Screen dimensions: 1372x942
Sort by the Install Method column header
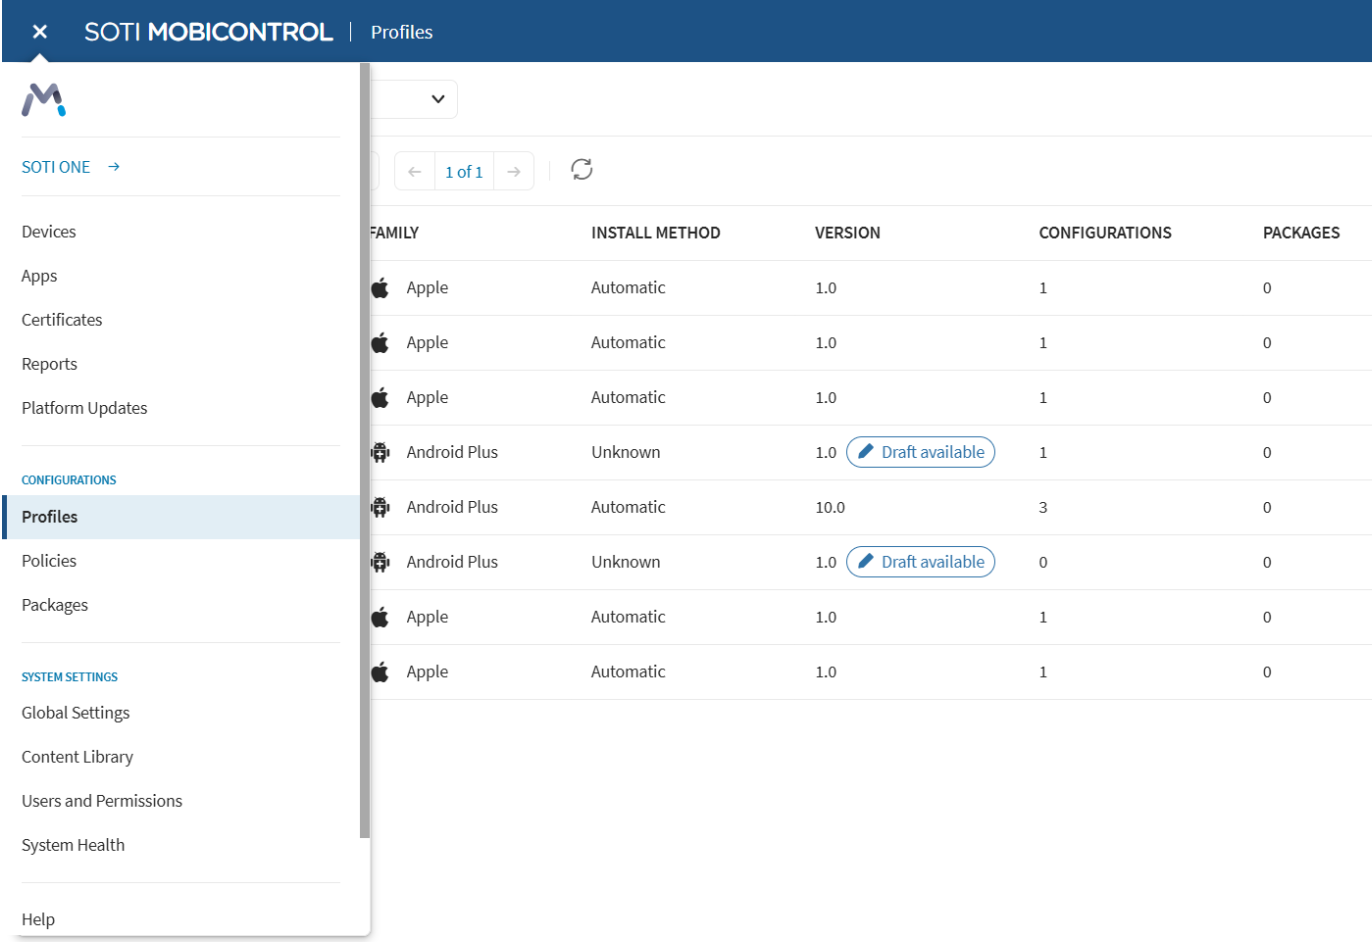[x=656, y=233]
